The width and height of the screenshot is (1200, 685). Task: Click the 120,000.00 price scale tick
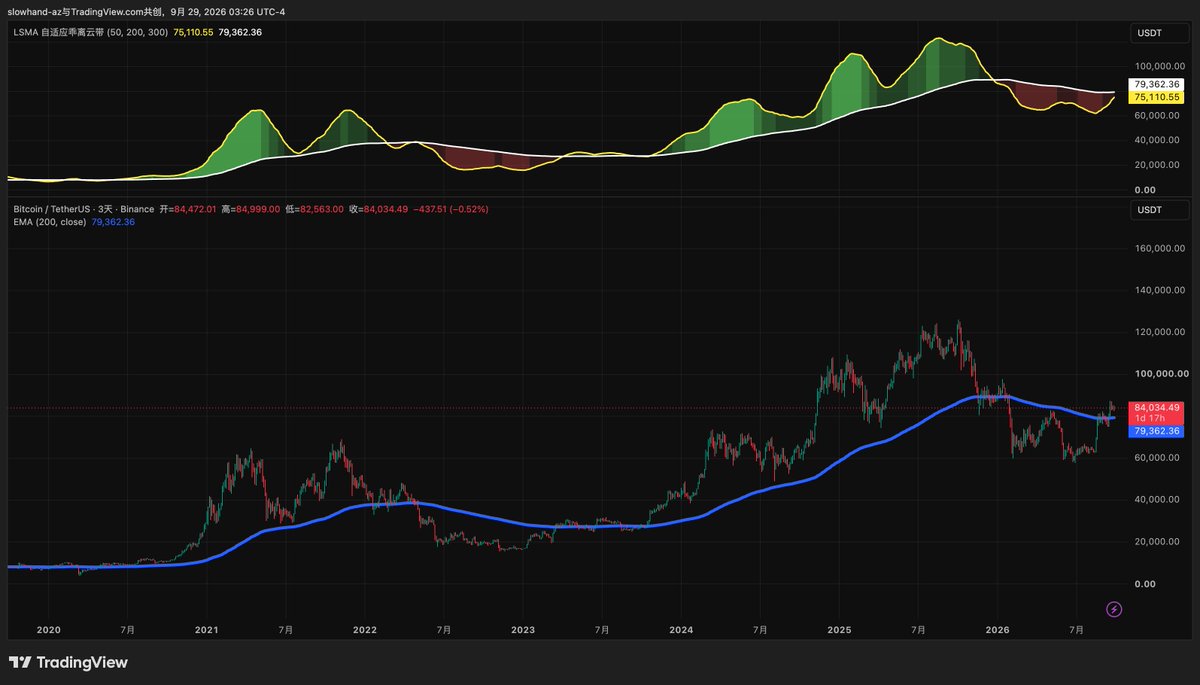point(1160,332)
